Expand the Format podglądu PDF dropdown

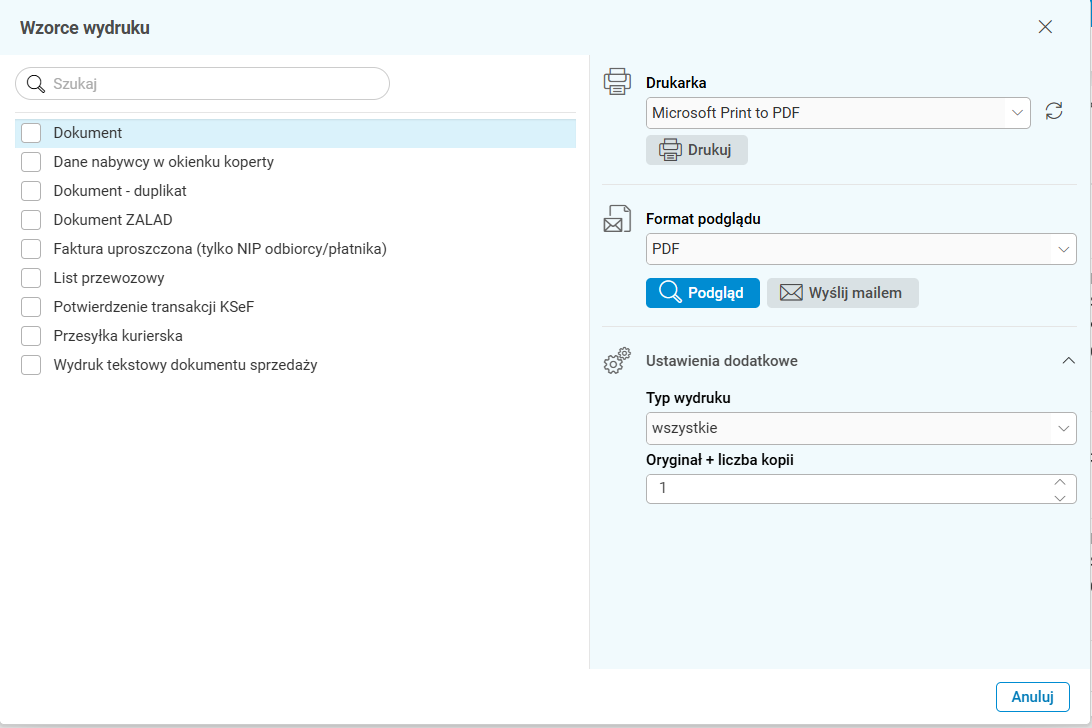click(x=1063, y=249)
